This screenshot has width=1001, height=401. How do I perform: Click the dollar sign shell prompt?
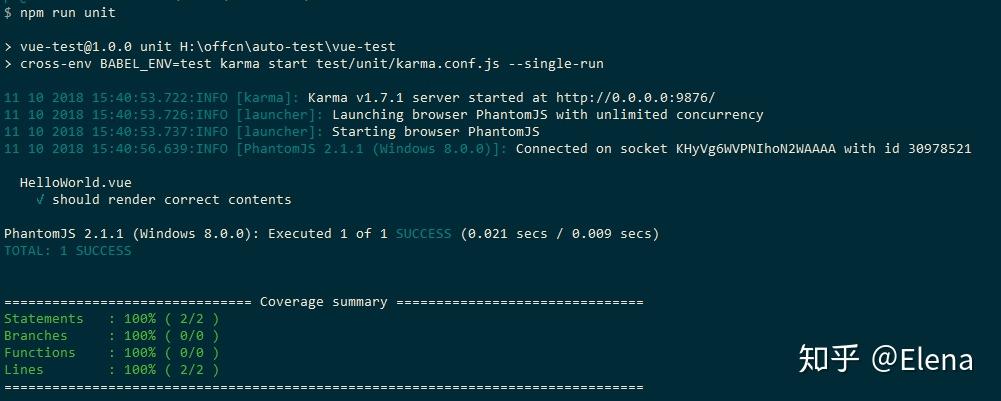coord(8,13)
